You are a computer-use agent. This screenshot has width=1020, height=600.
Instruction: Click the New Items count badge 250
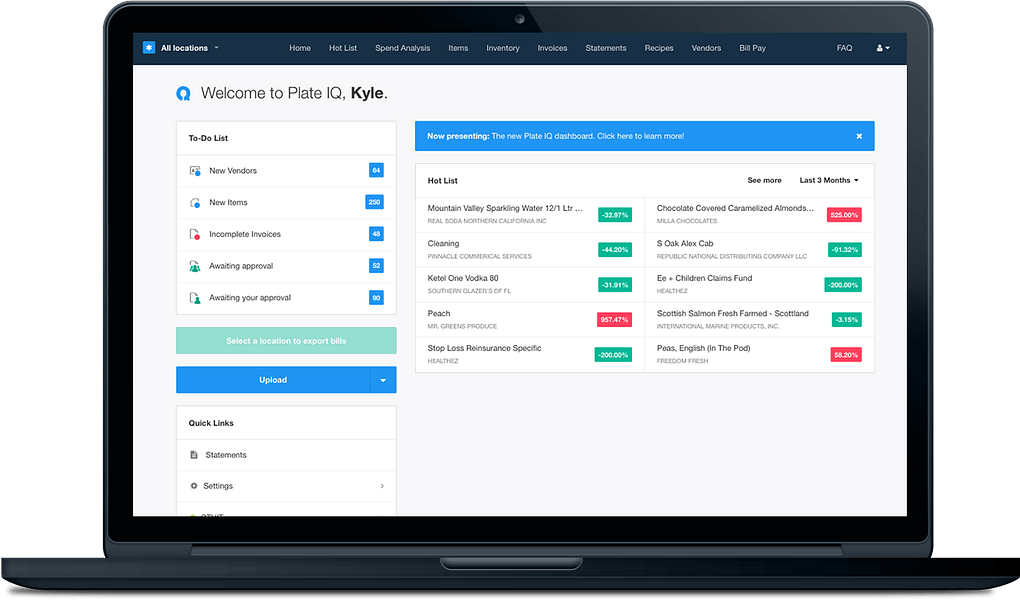[x=375, y=202]
